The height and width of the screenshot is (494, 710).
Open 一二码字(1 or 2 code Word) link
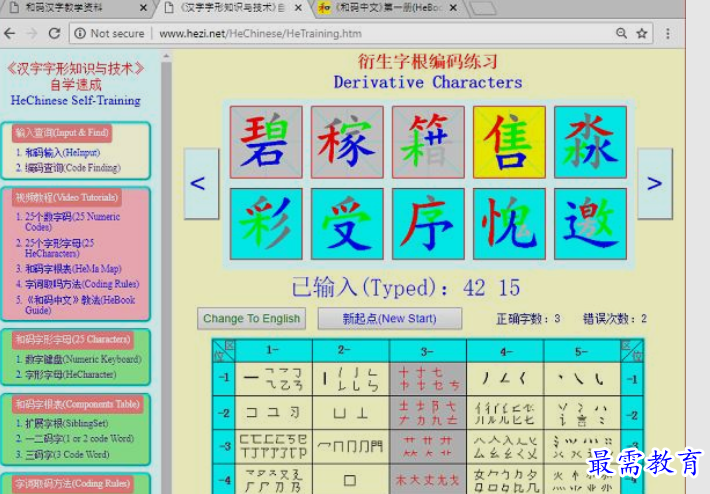[x=79, y=438]
